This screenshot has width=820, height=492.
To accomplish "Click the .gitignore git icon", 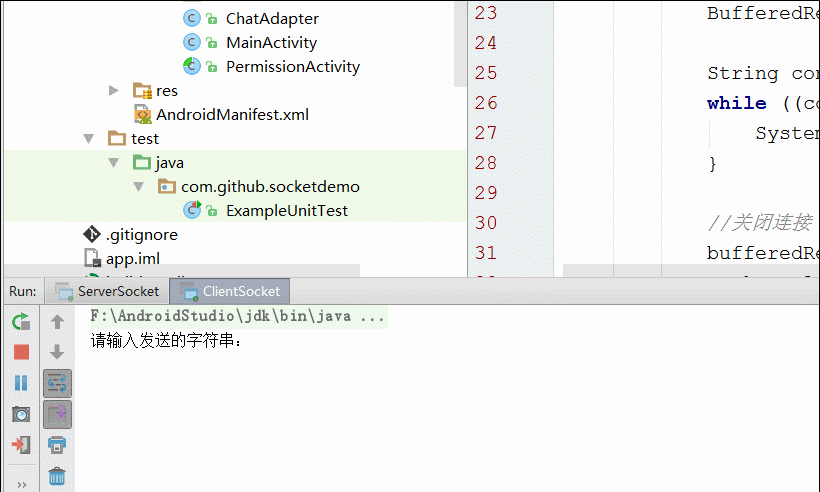I will [x=92, y=234].
